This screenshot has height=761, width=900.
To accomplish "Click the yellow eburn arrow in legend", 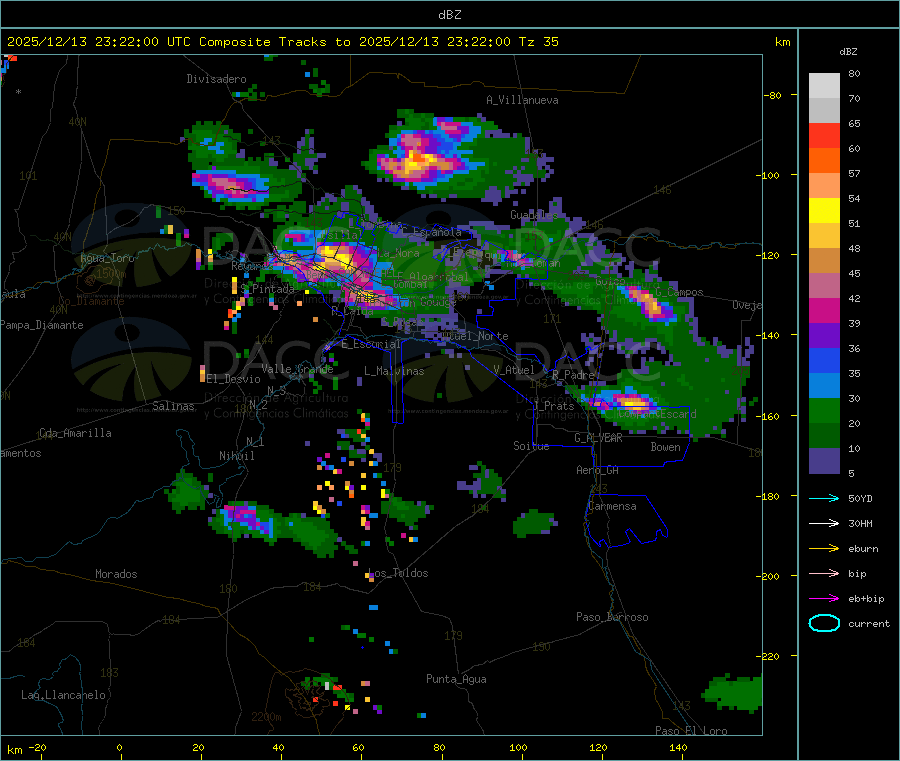I will point(824,549).
